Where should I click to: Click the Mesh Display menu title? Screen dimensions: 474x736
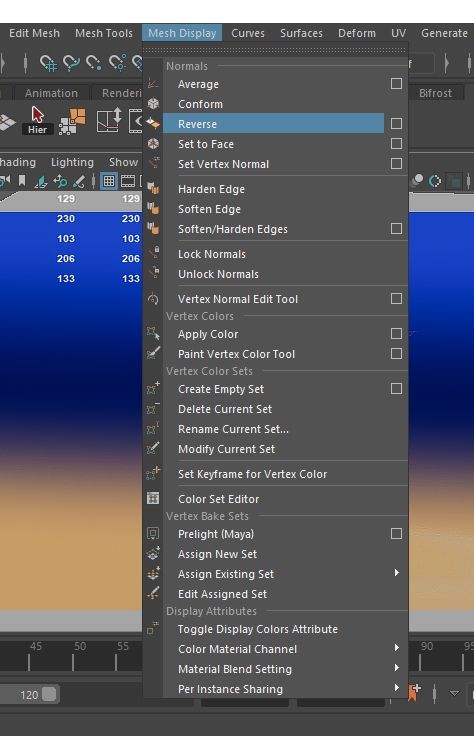point(182,33)
